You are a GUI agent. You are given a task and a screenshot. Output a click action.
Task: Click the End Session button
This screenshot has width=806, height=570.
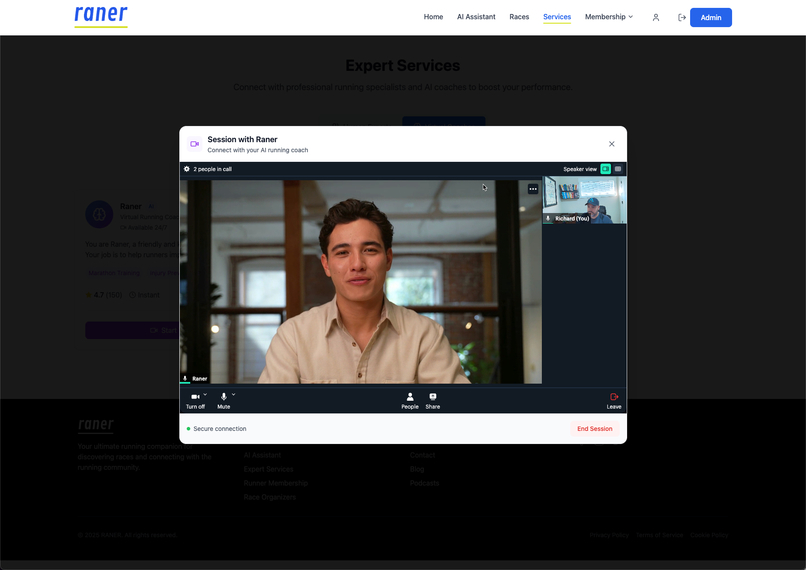point(594,429)
